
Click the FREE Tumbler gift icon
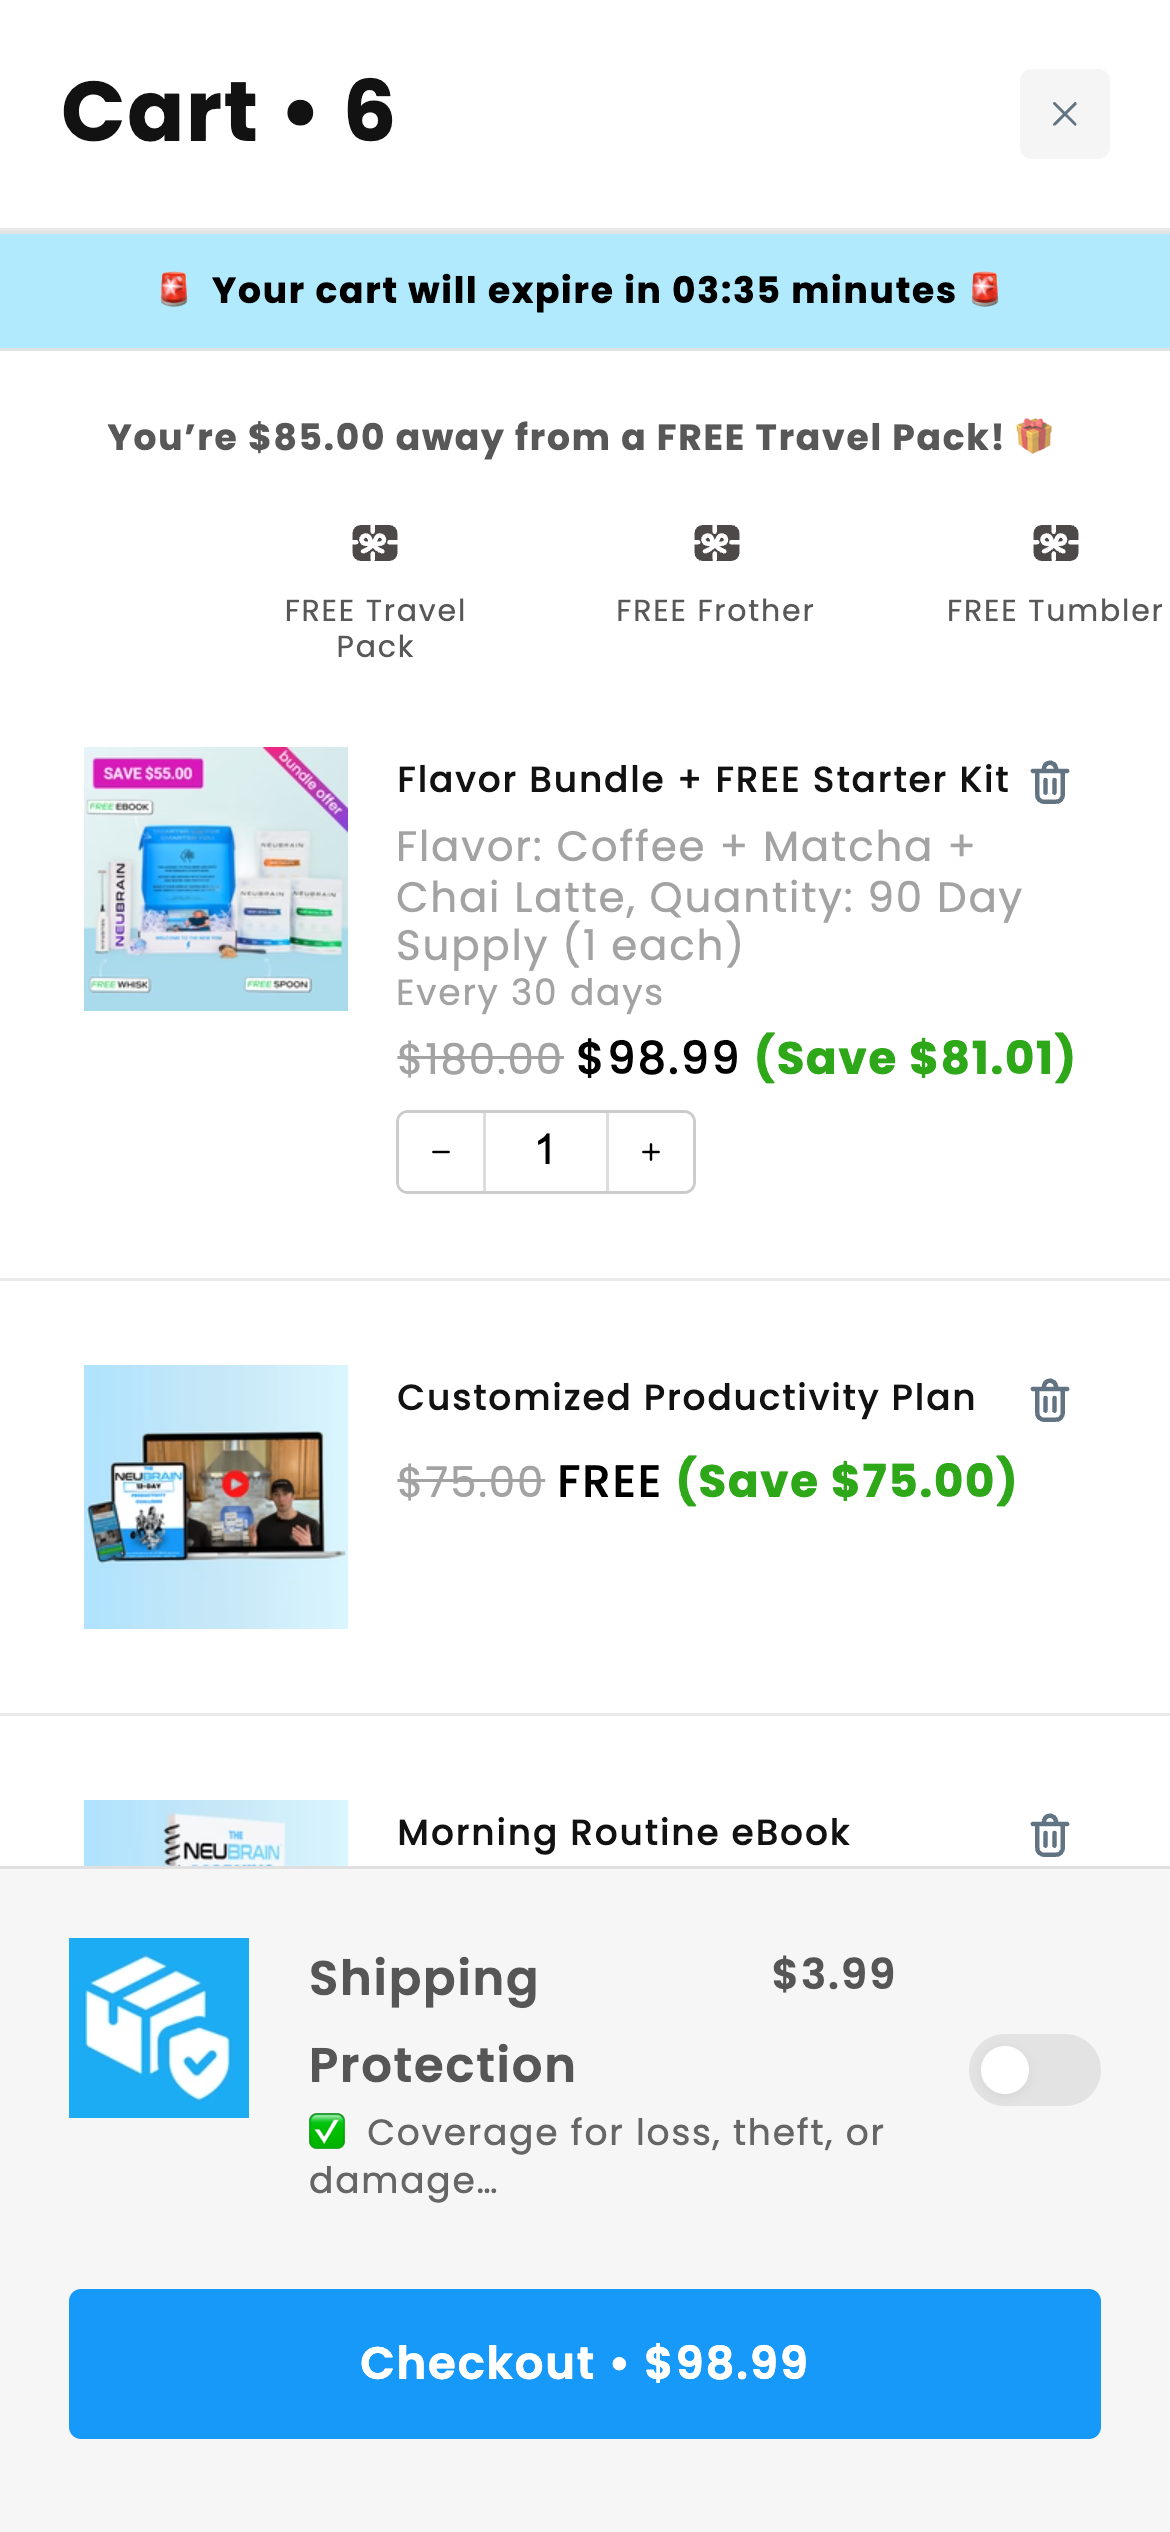pos(1055,543)
